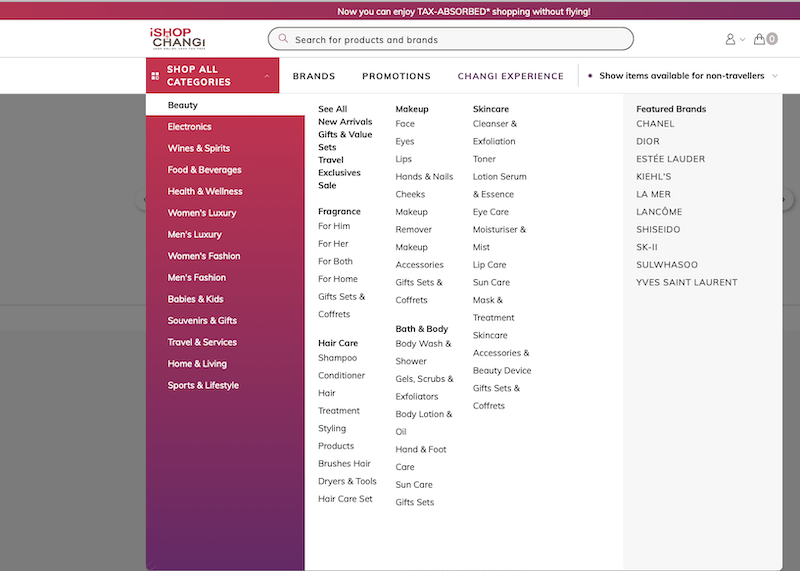Collapse the Shop All Categories menu

(267, 76)
